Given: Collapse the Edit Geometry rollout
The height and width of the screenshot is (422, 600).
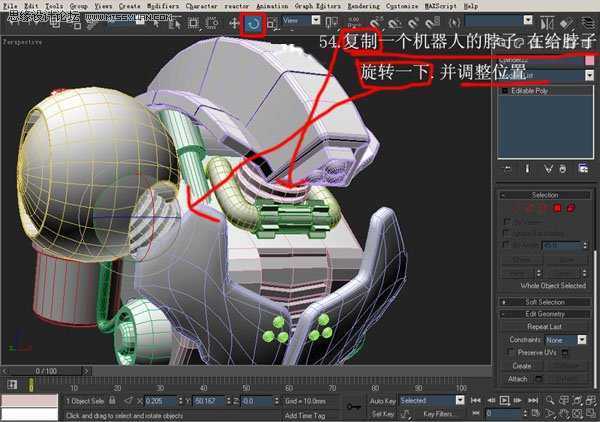Looking at the screenshot, I should 545,314.
